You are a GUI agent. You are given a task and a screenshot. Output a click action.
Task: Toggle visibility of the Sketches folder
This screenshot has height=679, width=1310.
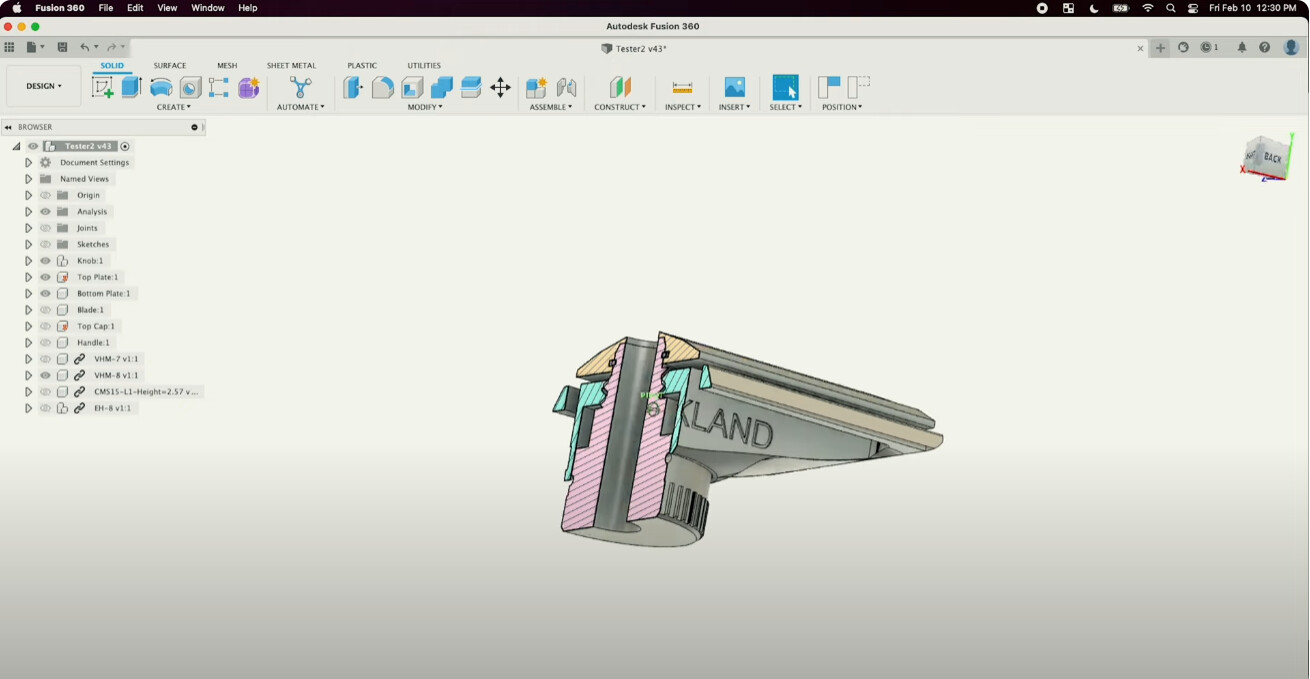coord(45,244)
